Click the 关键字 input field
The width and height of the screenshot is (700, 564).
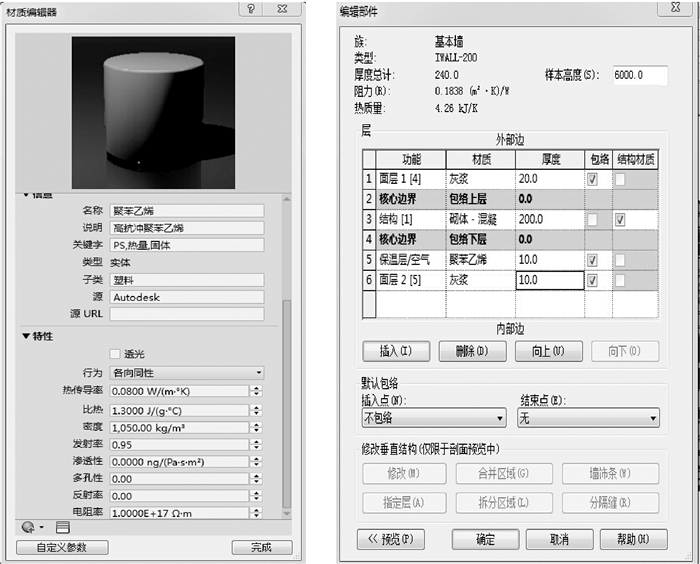187,245
